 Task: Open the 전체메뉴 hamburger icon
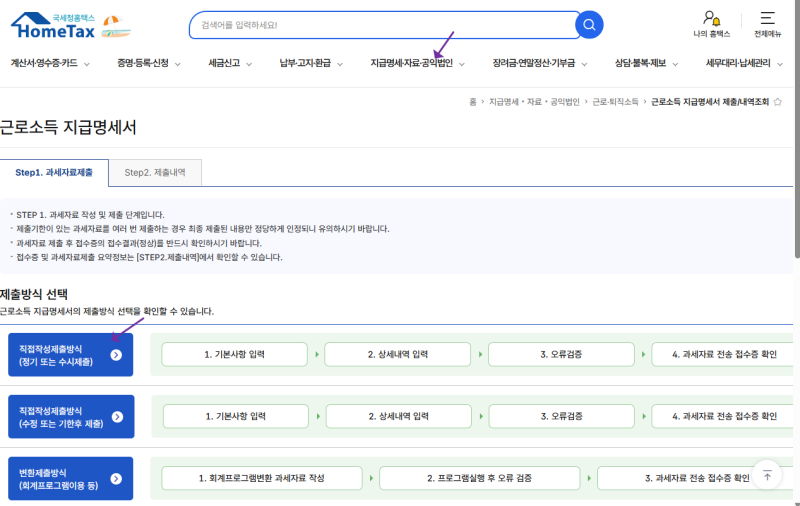(x=767, y=18)
